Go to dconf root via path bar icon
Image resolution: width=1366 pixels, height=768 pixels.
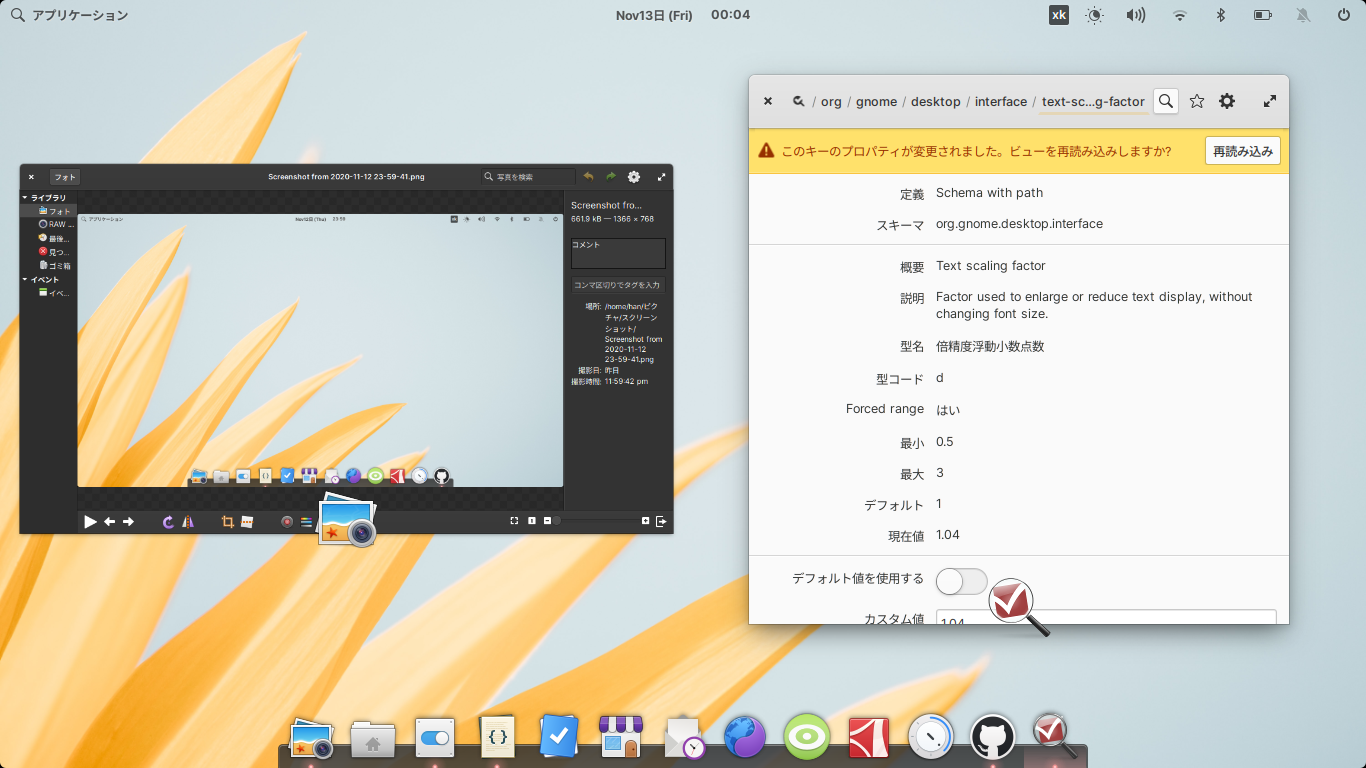pyautogui.click(x=798, y=101)
